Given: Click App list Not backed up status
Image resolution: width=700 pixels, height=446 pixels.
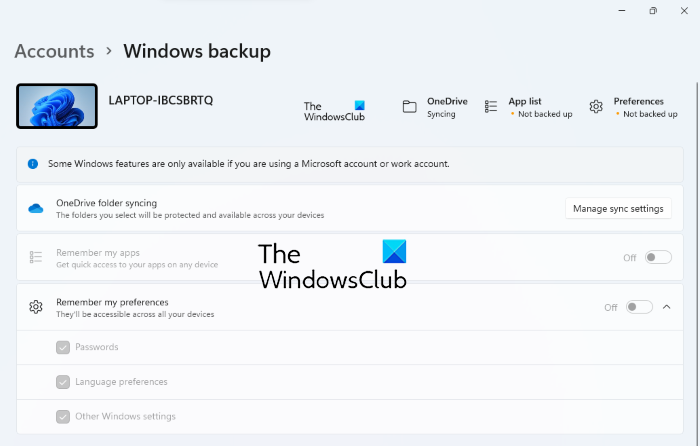Looking at the screenshot, I should pos(545,114).
